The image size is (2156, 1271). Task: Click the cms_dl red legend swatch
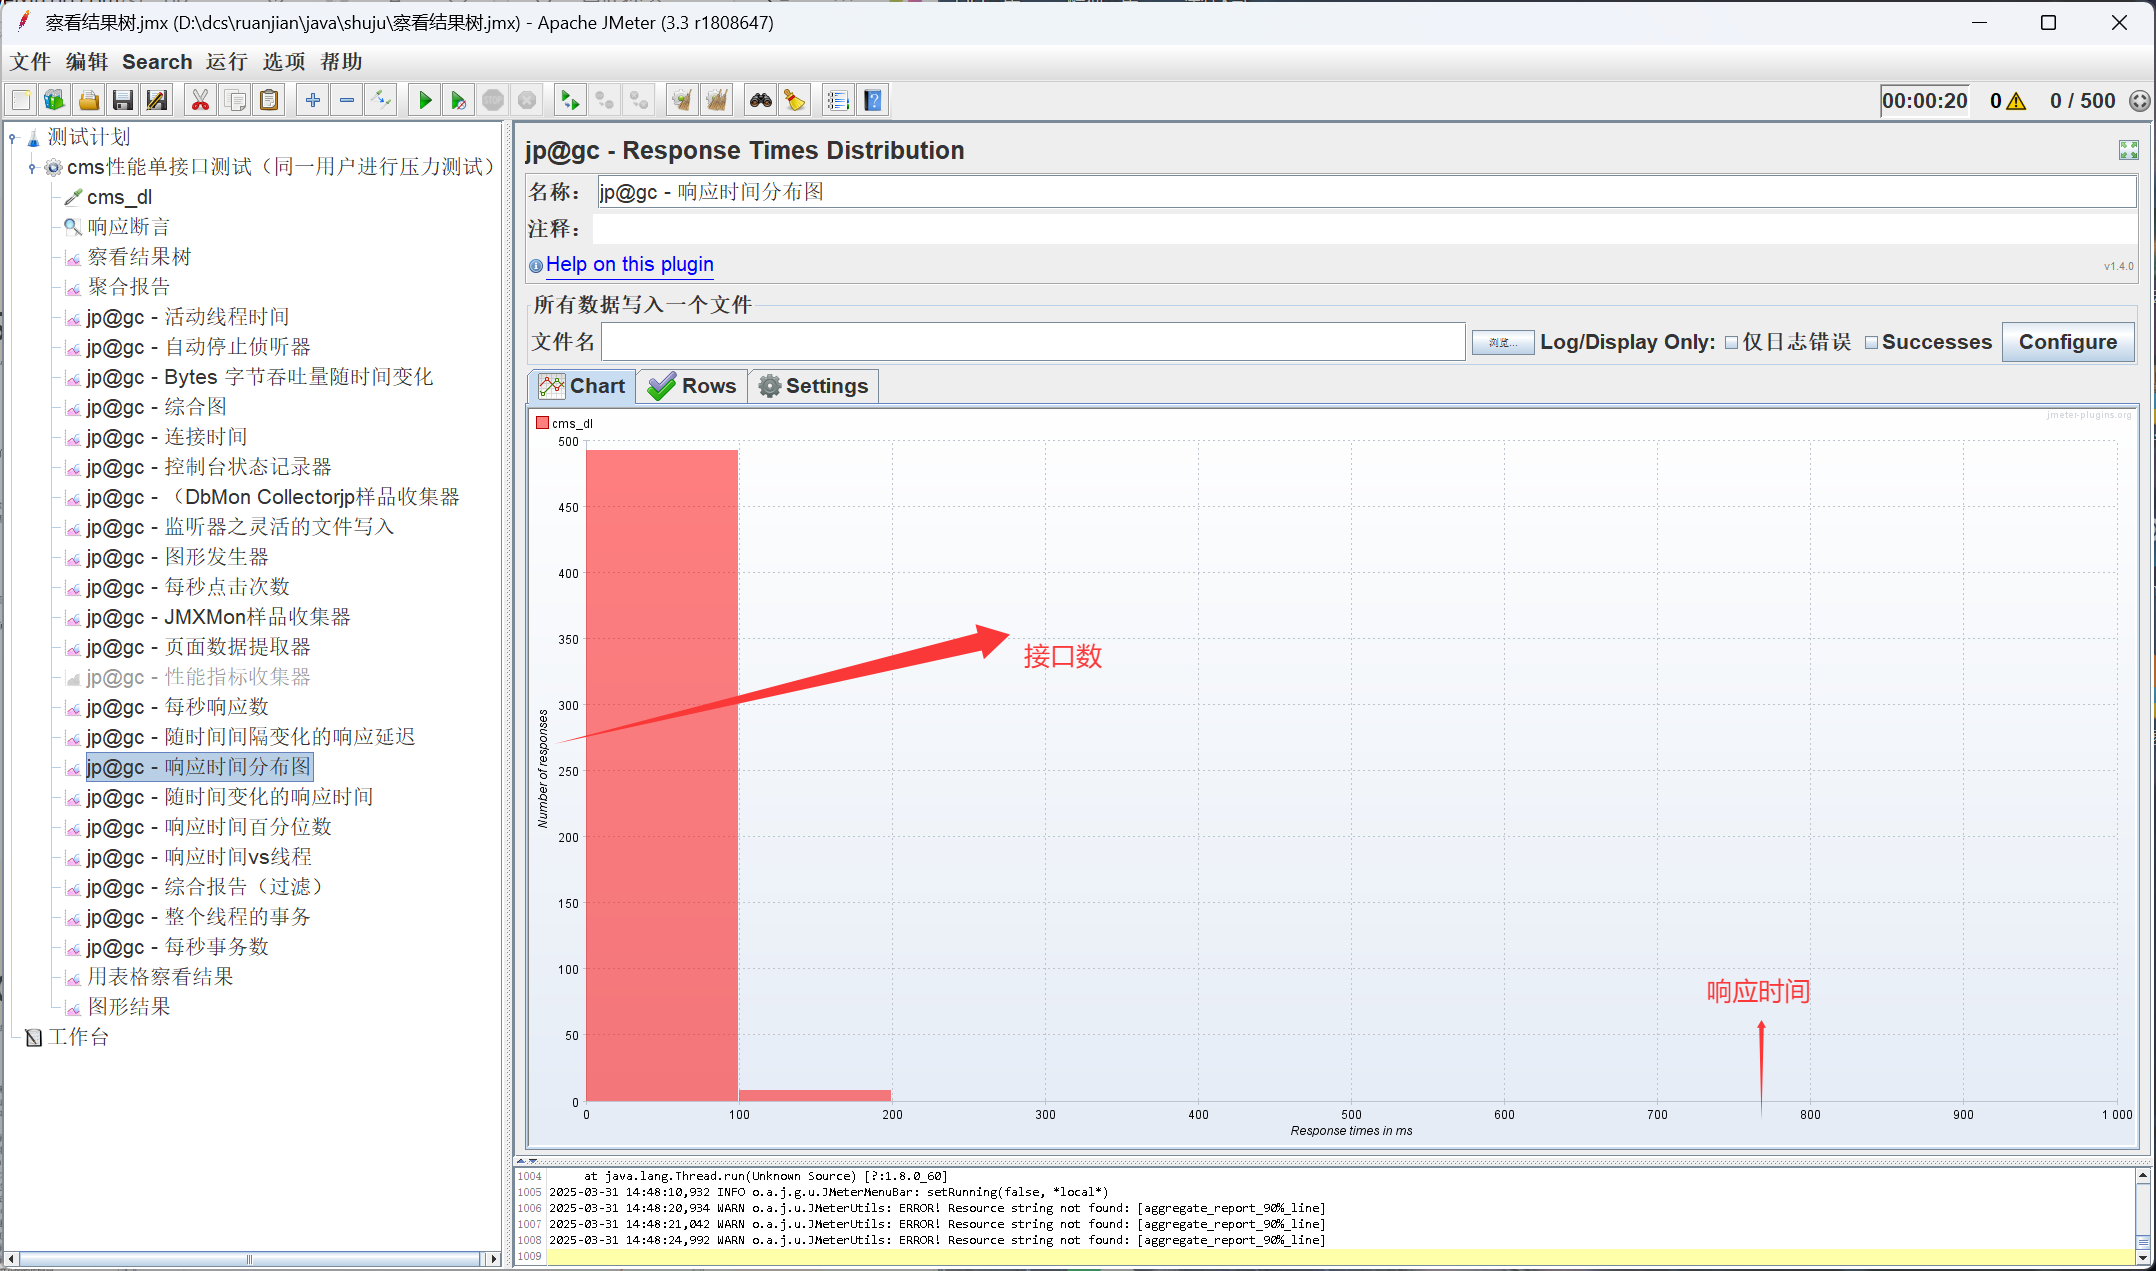pyautogui.click(x=542, y=423)
